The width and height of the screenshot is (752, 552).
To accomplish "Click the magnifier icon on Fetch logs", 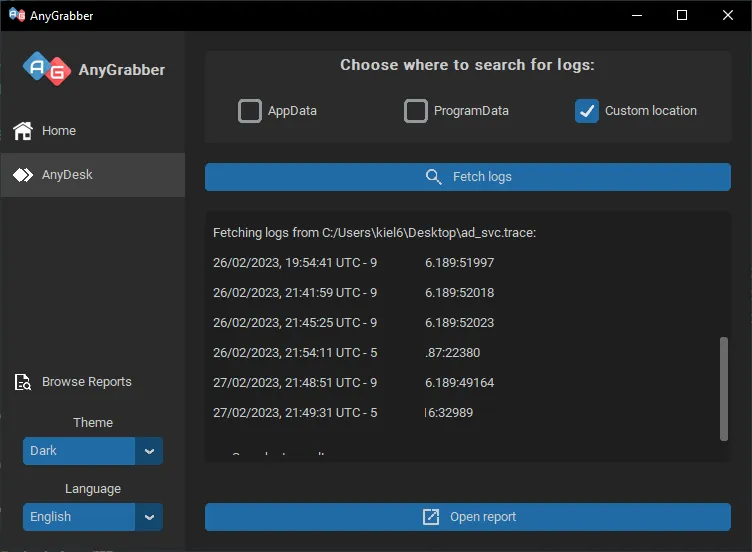I will coord(433,177).
